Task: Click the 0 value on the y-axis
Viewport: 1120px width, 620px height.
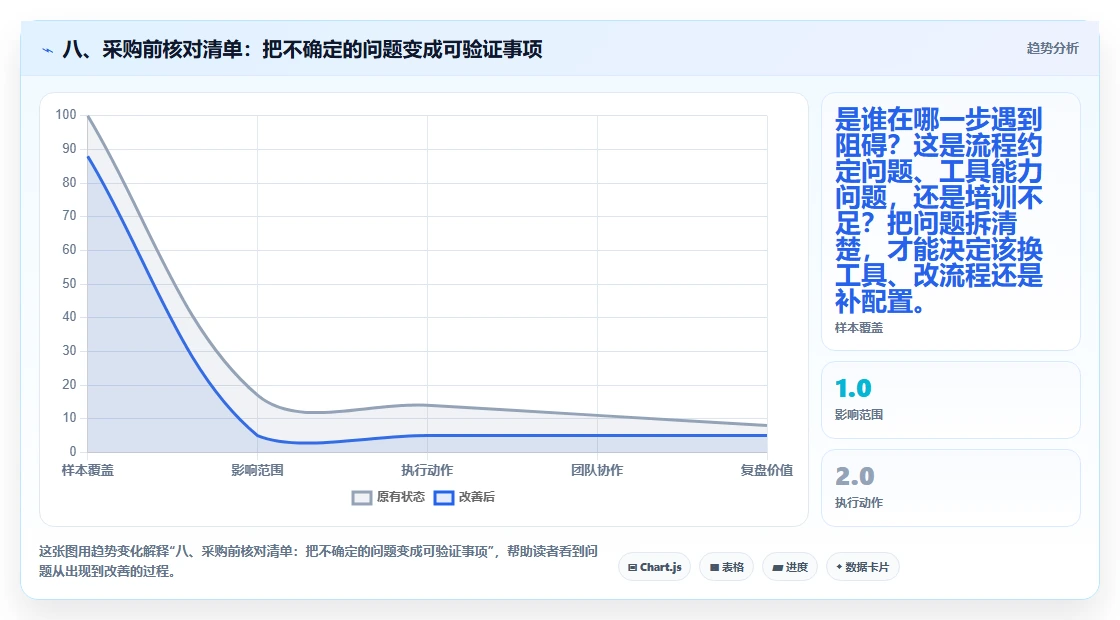Action: (73, 451)
